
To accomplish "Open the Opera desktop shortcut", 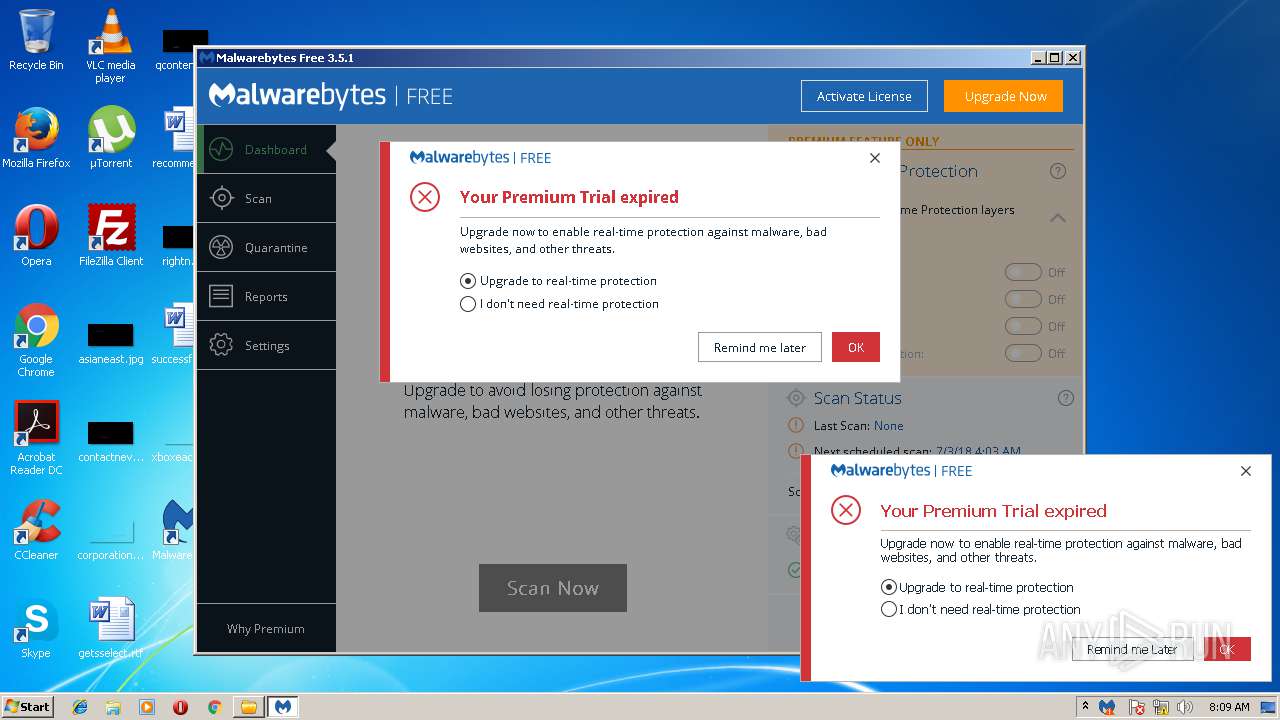I will (x=36, y=236).
